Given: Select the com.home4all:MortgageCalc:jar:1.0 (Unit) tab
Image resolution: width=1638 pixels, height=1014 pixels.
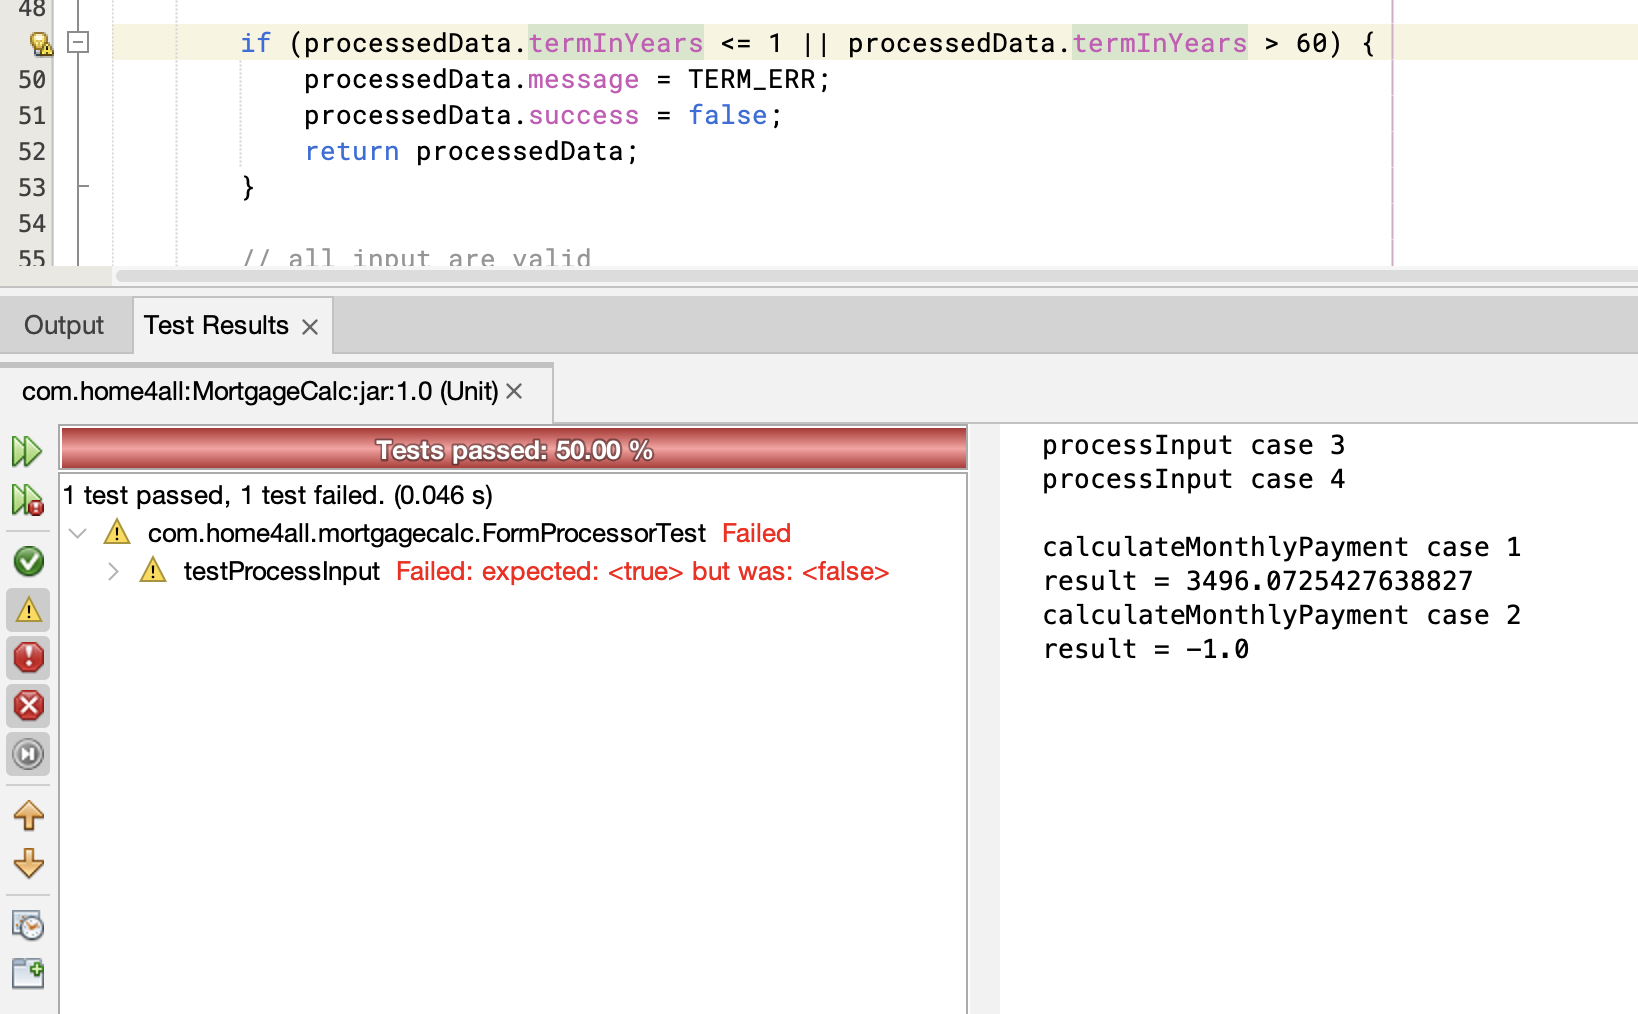Looking at the screenshot, I should tap(260, 391).
